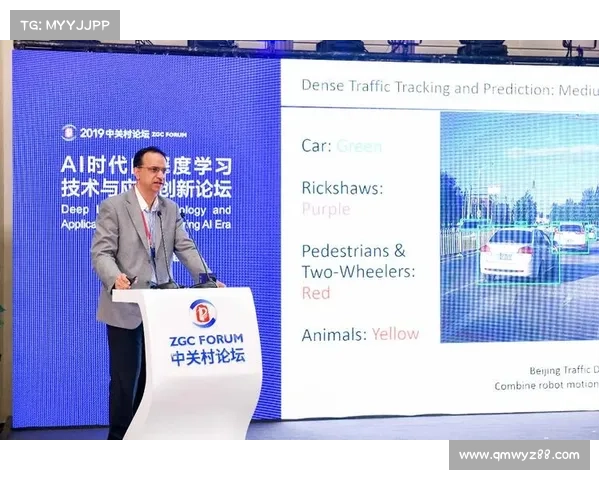Click the "2019中关村论坛 ZGC FORUM" banner heading
The height and width of the screenshot is (480, 600).
coord(133,133)
